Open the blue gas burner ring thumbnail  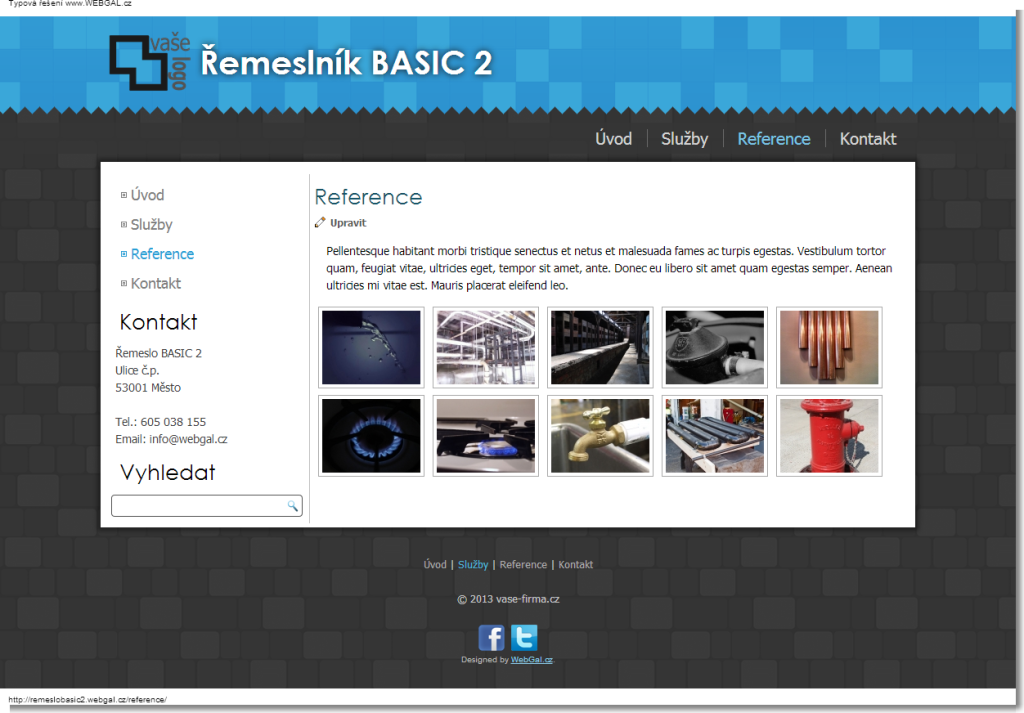point(371,436)
